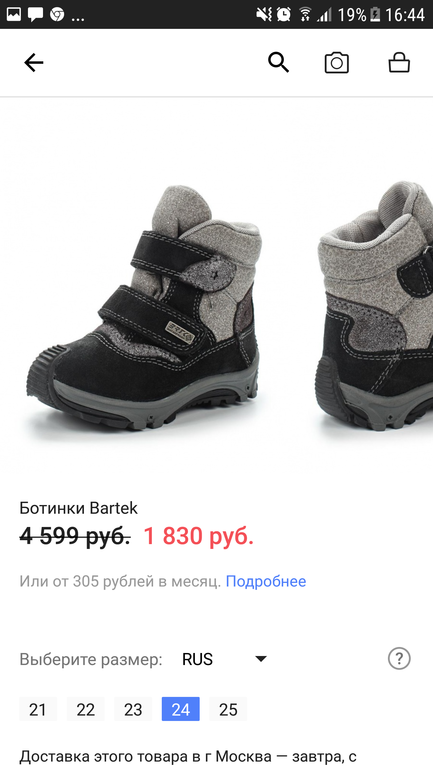This screenshot has height=770, width=433.
Task: Open the shopping bag cart
Action: 399,63
